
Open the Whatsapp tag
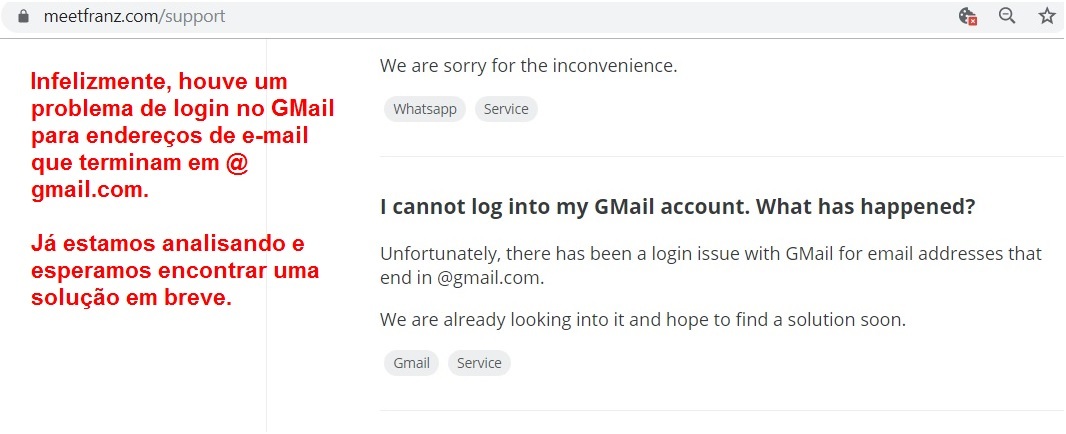(x=425, y=109)
